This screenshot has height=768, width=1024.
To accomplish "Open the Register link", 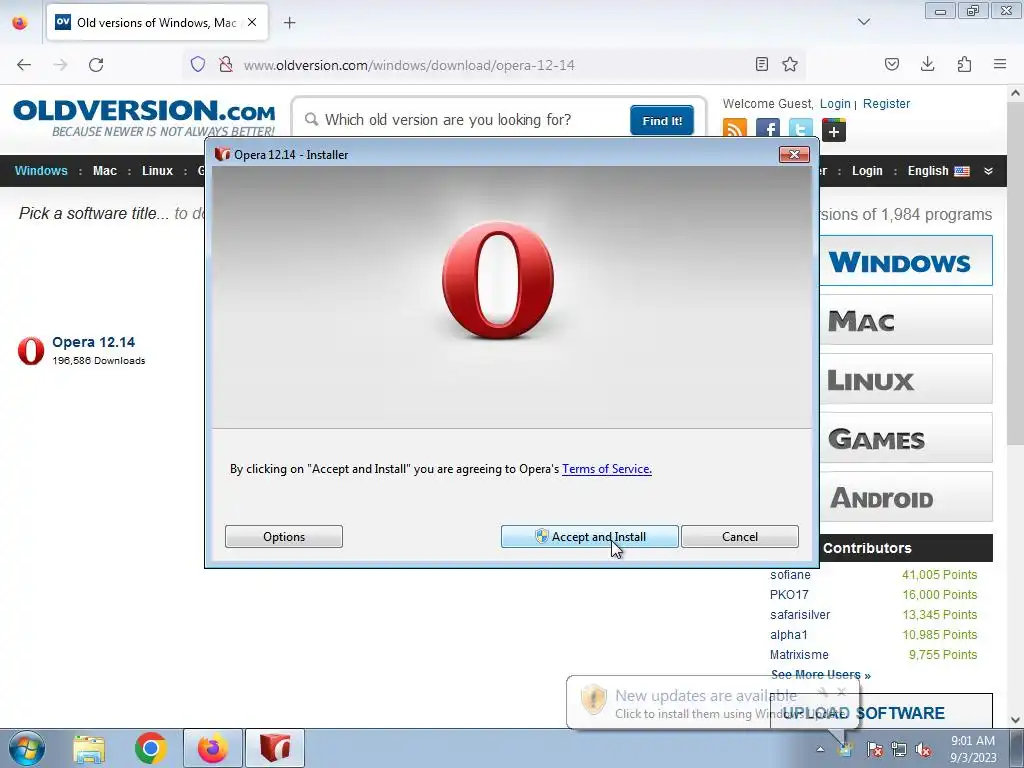I will point(886,104).
